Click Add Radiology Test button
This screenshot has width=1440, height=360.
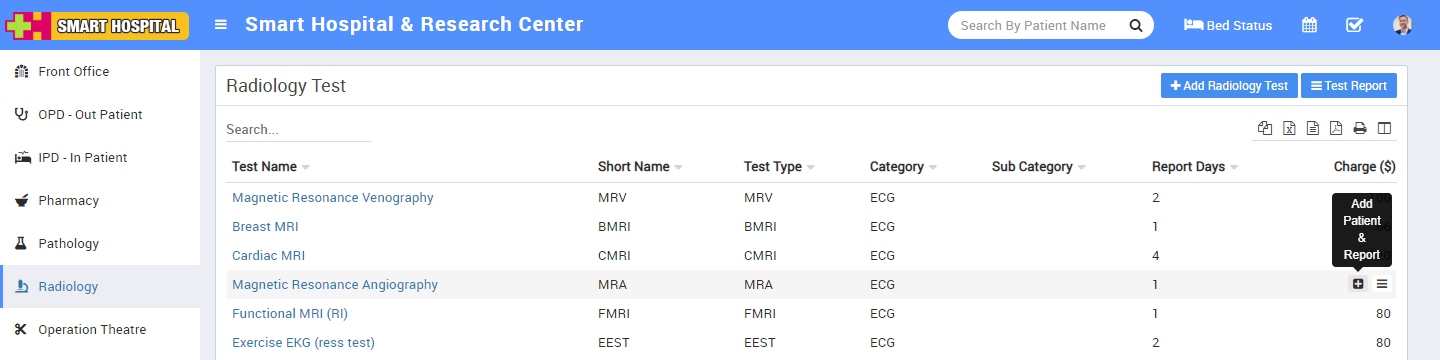click(1229, 86)
